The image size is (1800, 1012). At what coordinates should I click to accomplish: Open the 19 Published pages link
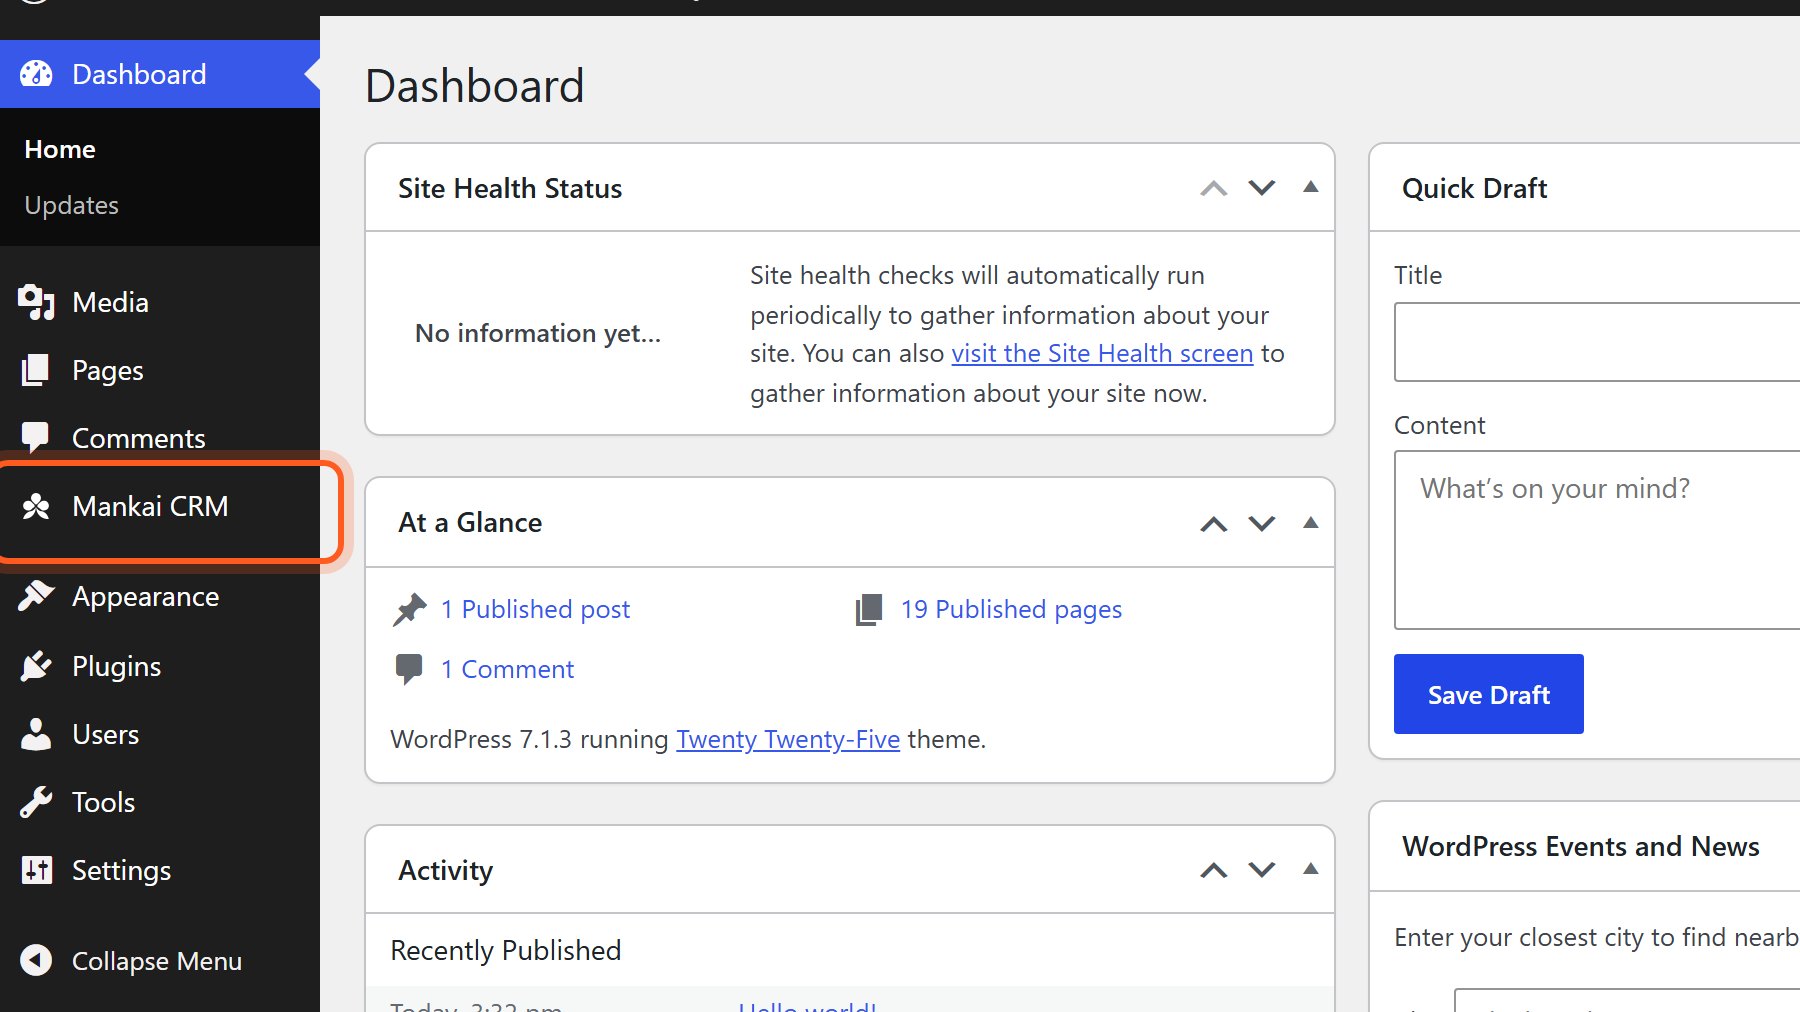click(1011, 610)
